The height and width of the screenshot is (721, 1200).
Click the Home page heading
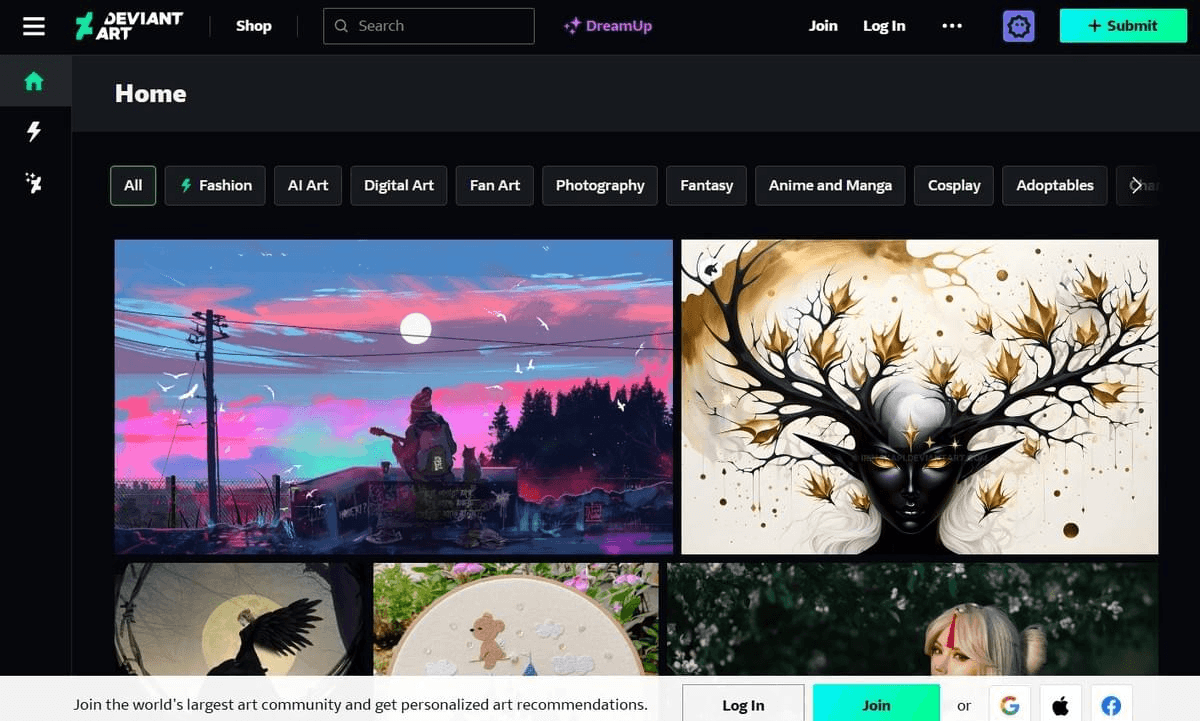[x=151, y=93]
